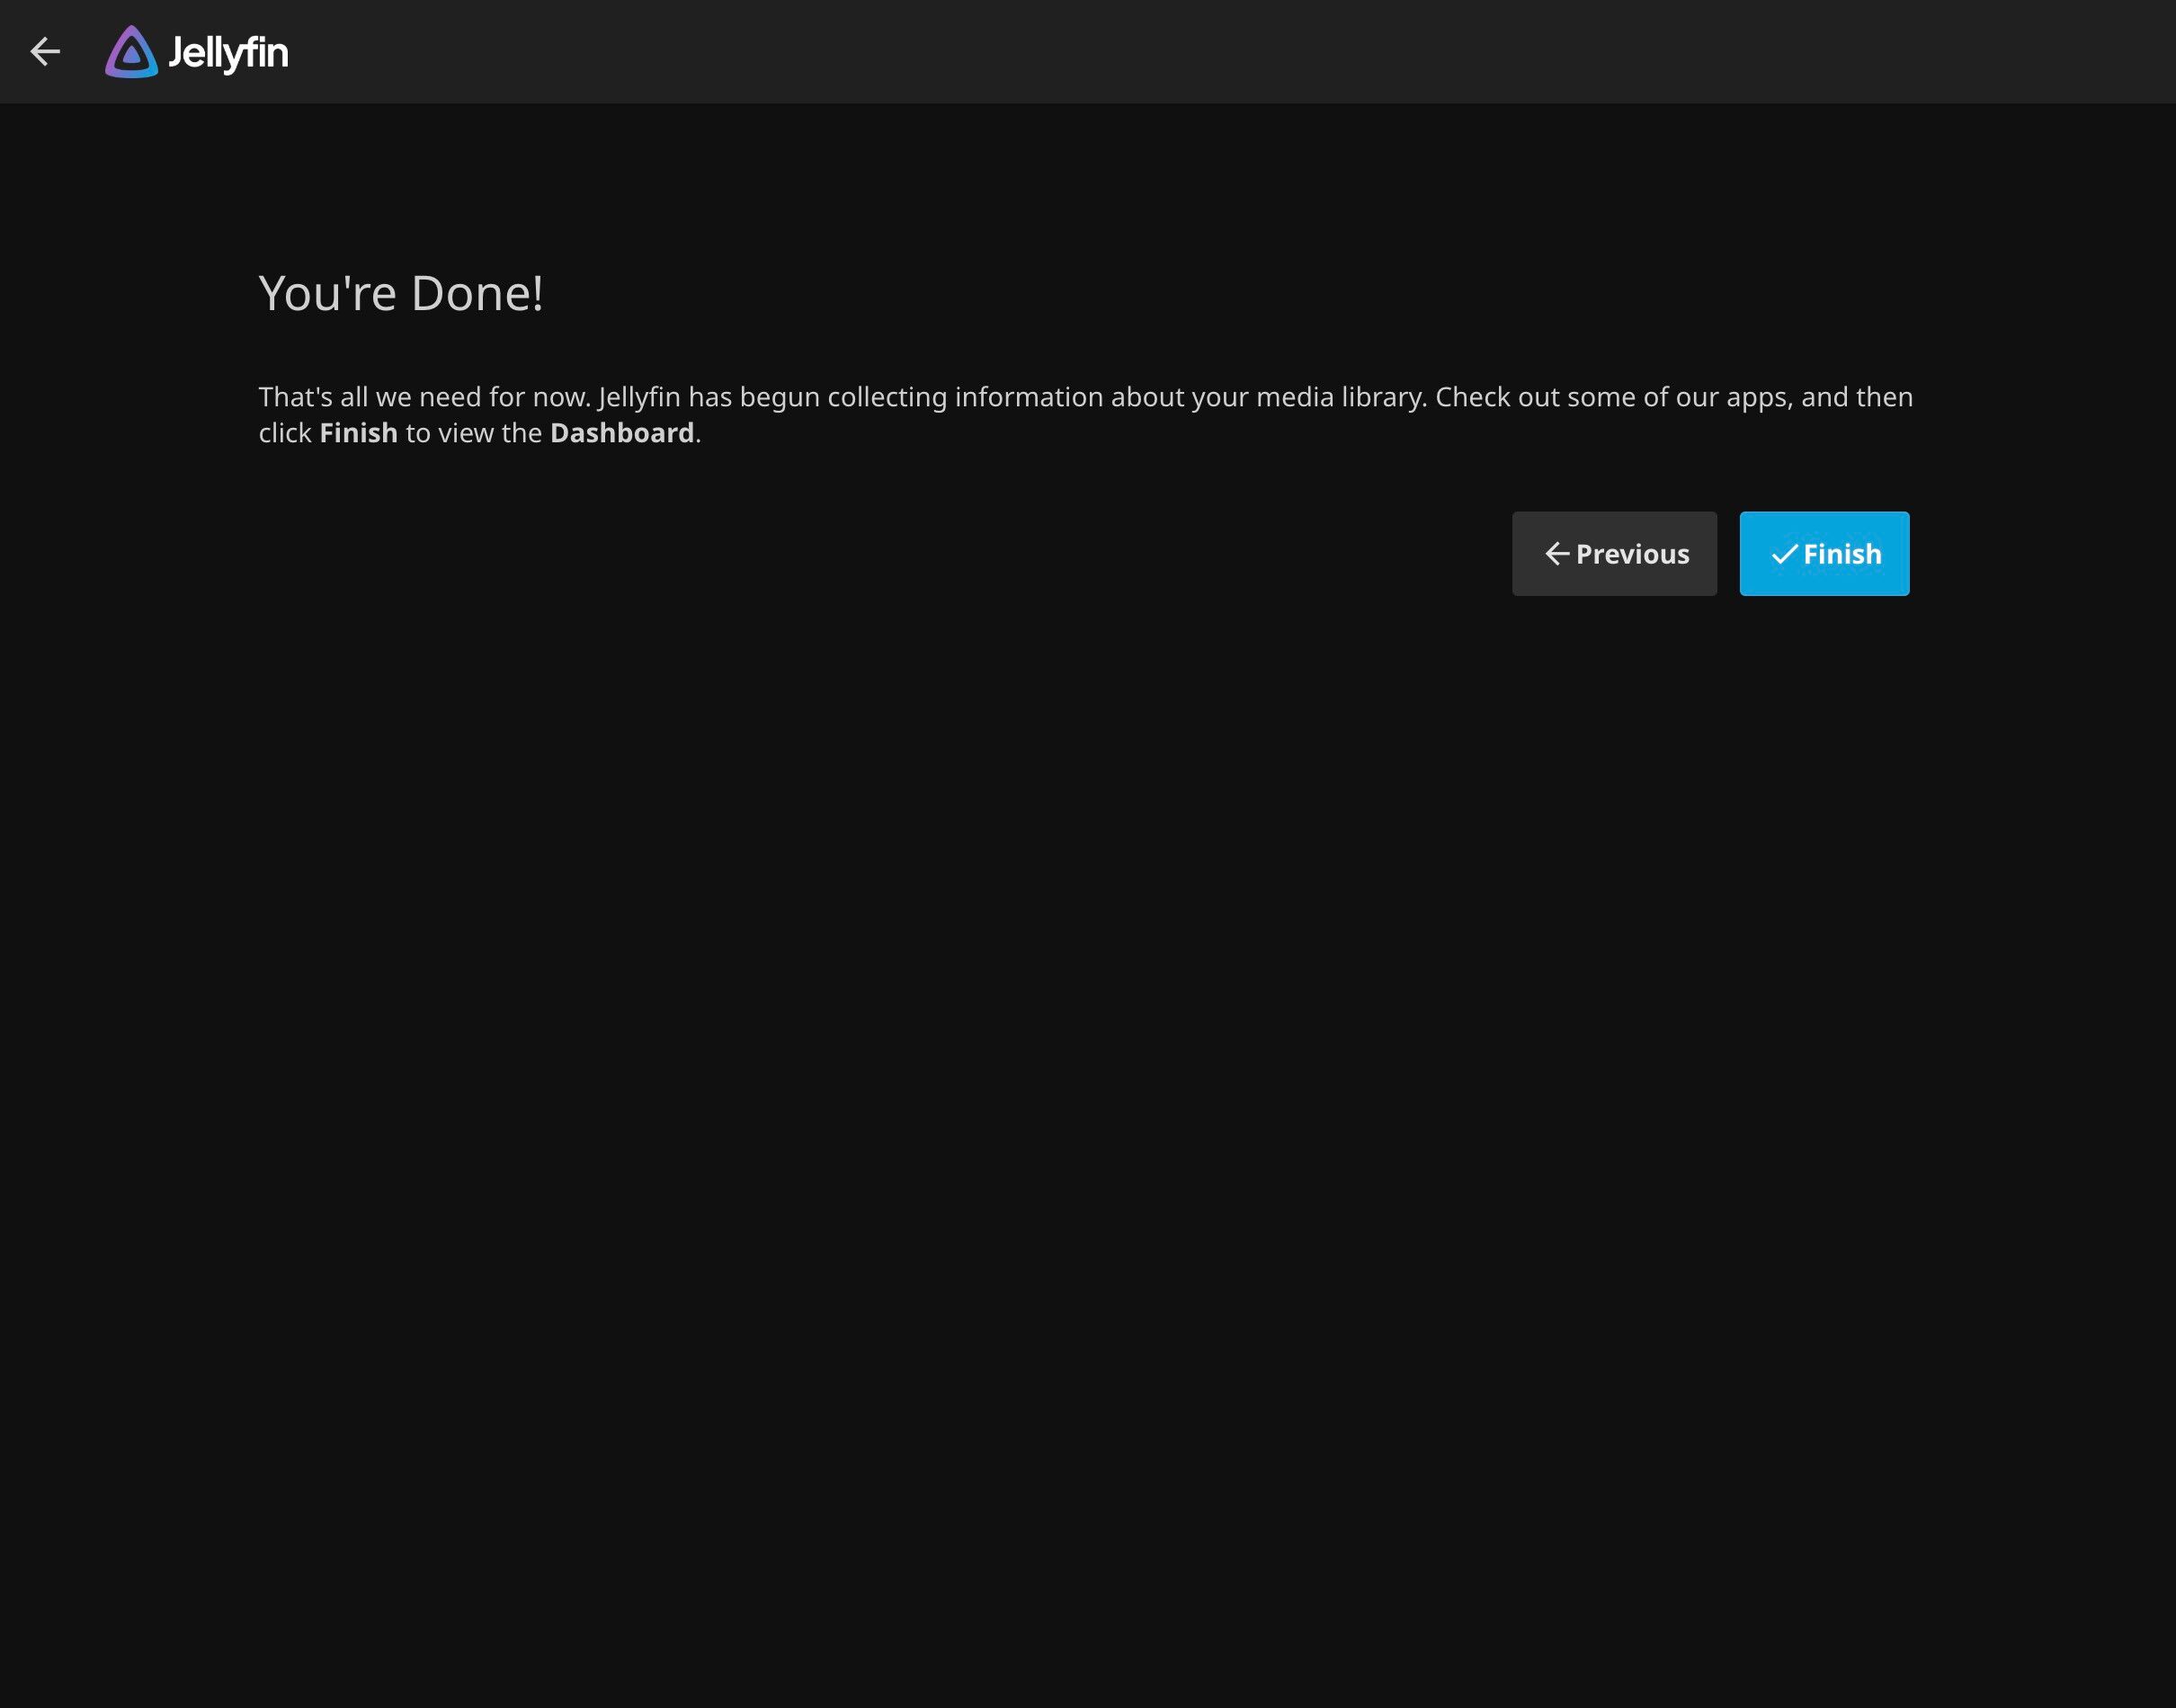The width and height of the screenshot is (2176, 1708).
Task: Click the text label "Finish" on blue button
Action: 1842,554
